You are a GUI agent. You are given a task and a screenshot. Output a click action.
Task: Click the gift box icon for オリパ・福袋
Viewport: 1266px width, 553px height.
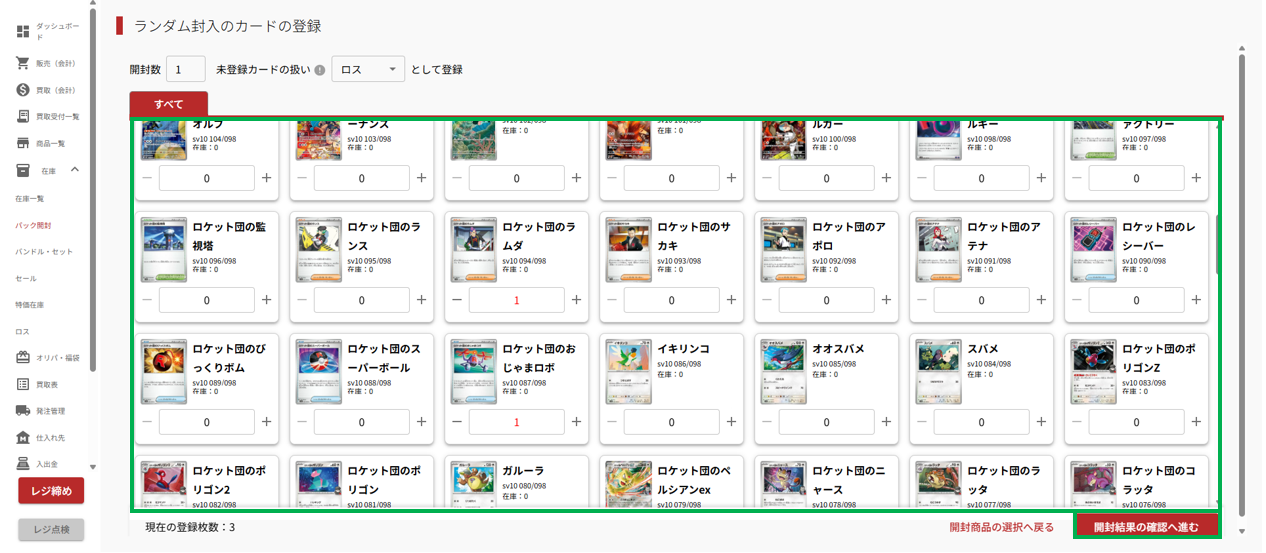pyautogui.click(x=23, y=357)
